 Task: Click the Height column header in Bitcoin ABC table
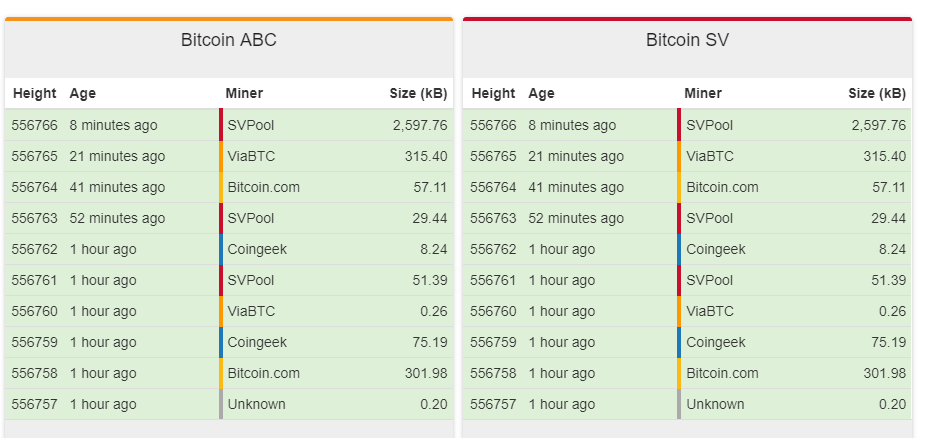[x=34, y=94]
